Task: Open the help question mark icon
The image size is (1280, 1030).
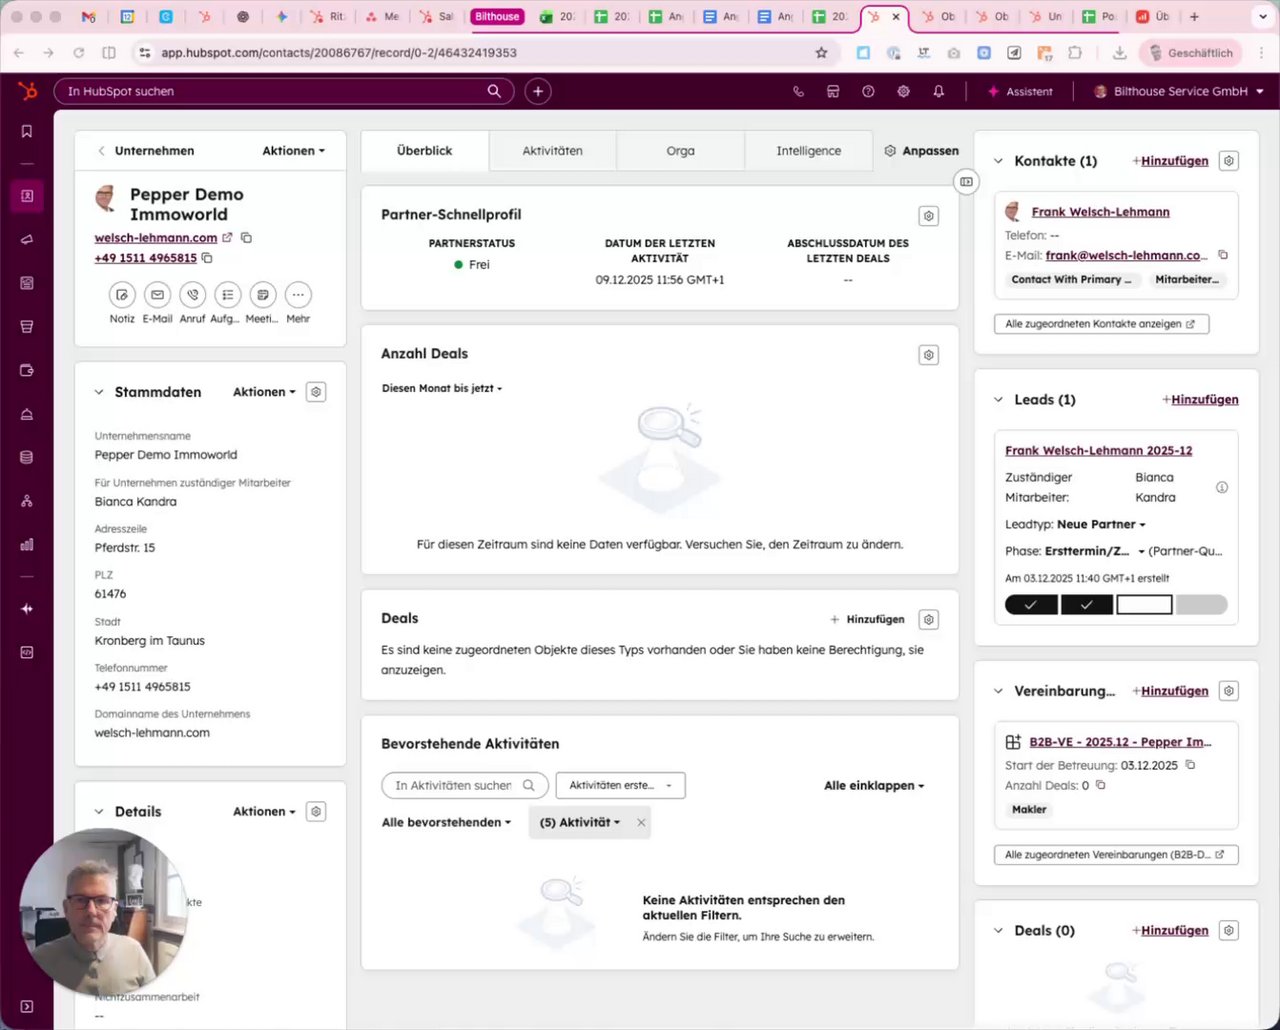Action: click(868, 91)
